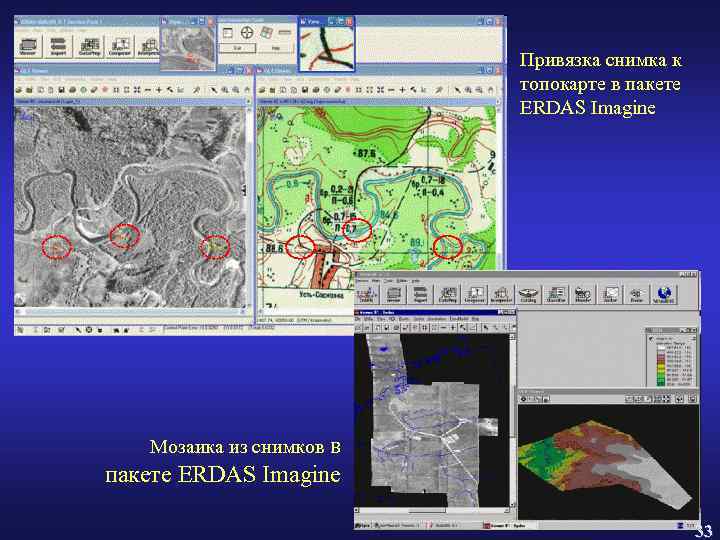Open Vector icon in lower ERDAS panel
This screenshot has height=540, width=720.
(x=610, y=294)
